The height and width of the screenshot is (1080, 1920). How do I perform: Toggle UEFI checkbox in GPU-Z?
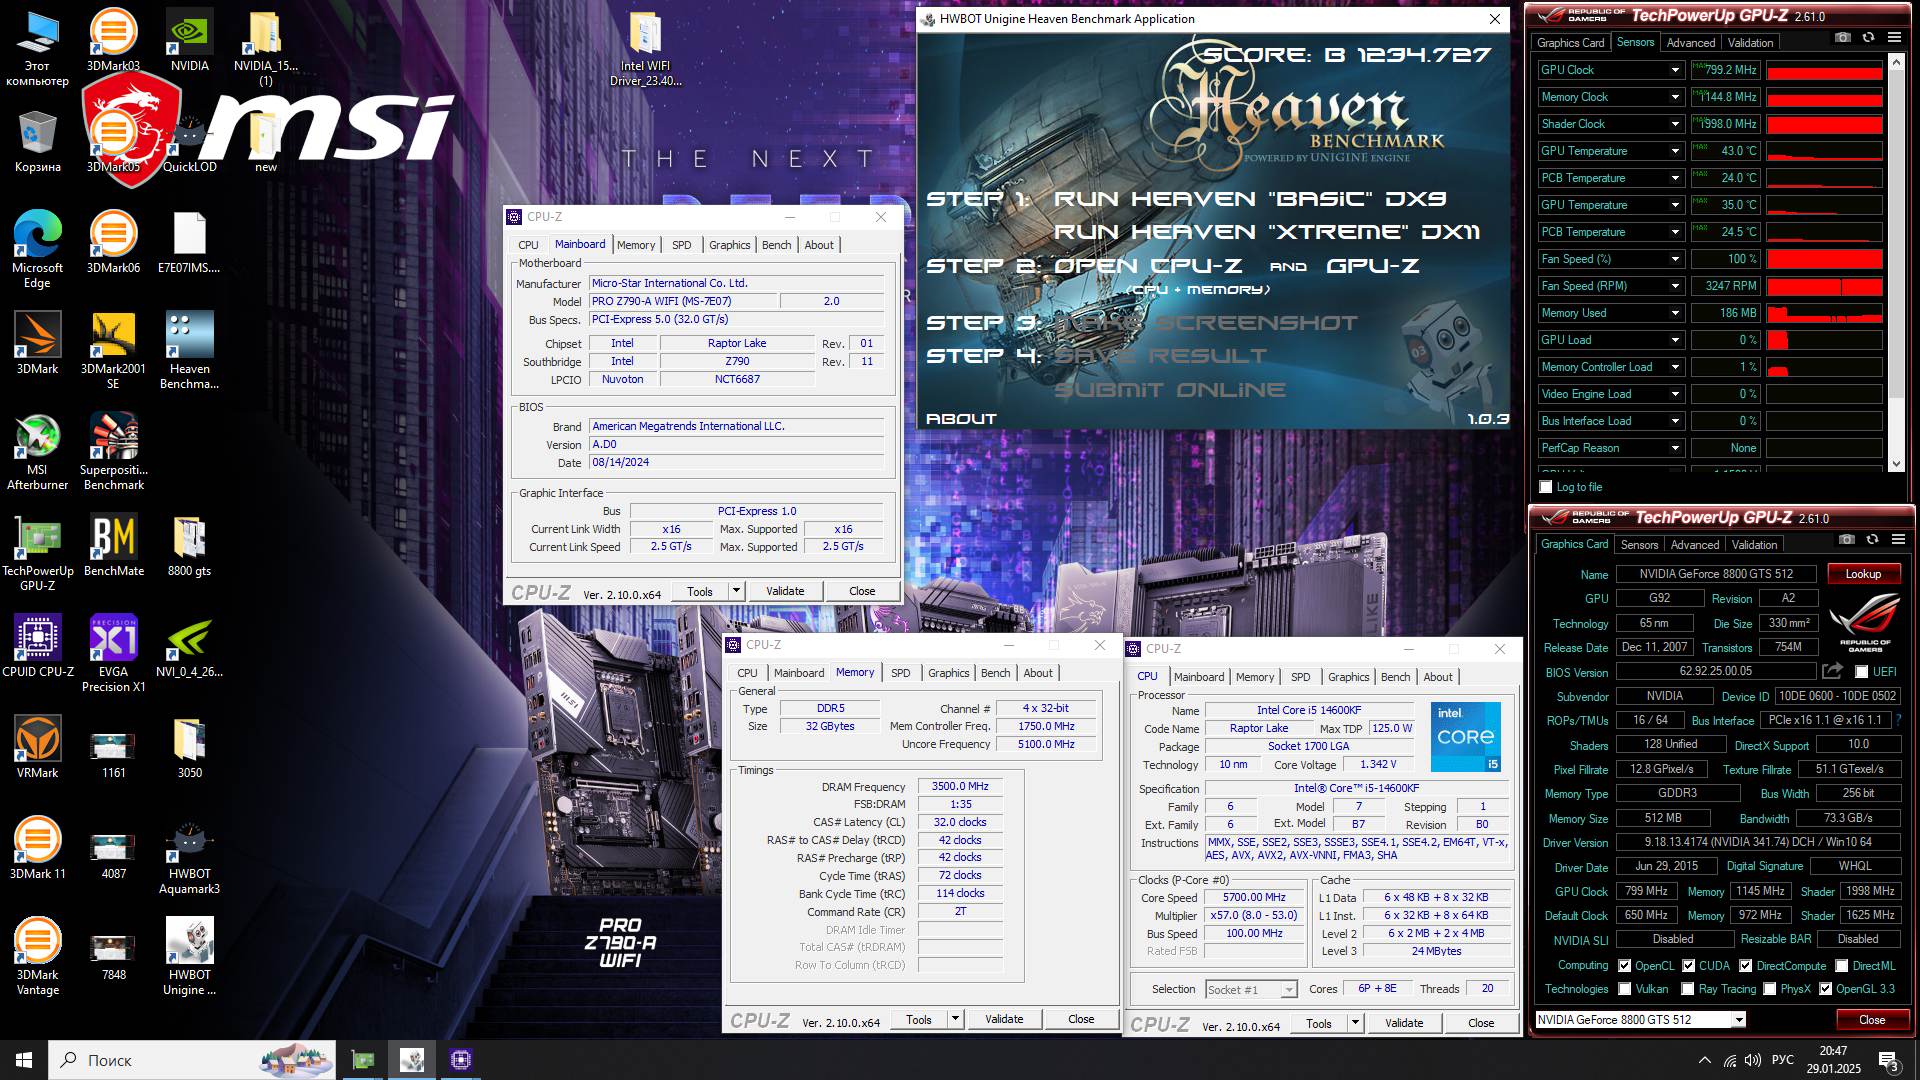pyautogui.click(x=1861, y=672)
